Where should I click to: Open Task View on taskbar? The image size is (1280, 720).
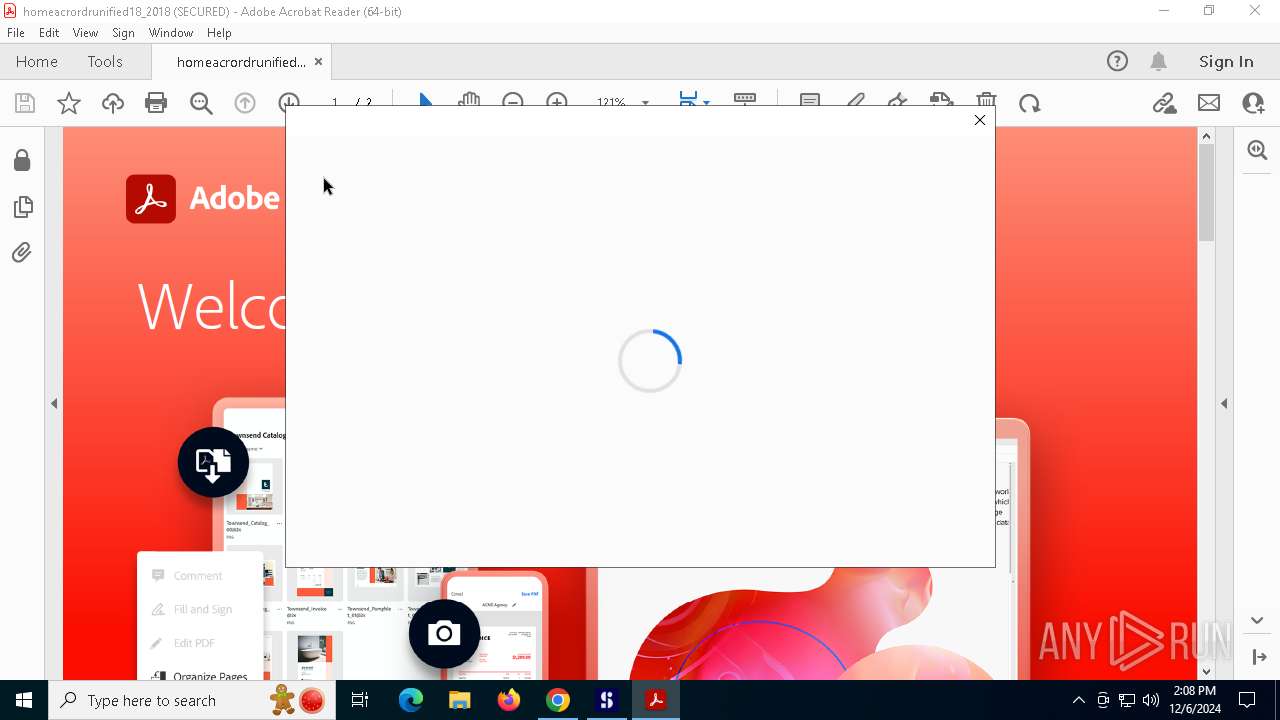pos(360,700)
